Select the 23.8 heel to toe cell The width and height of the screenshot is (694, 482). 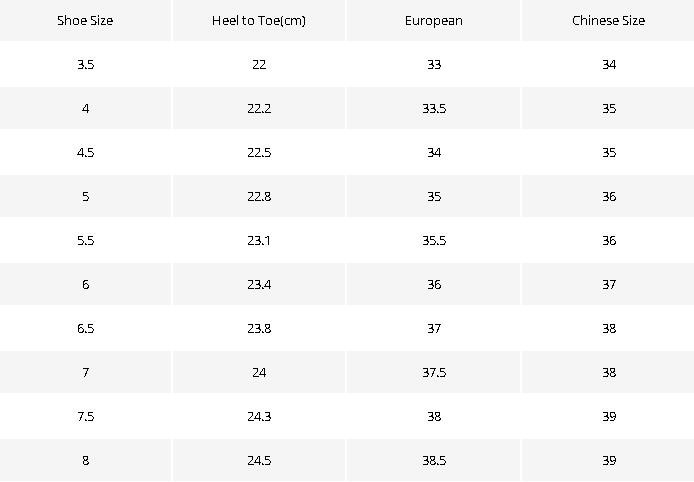click(x=259, y=328)
